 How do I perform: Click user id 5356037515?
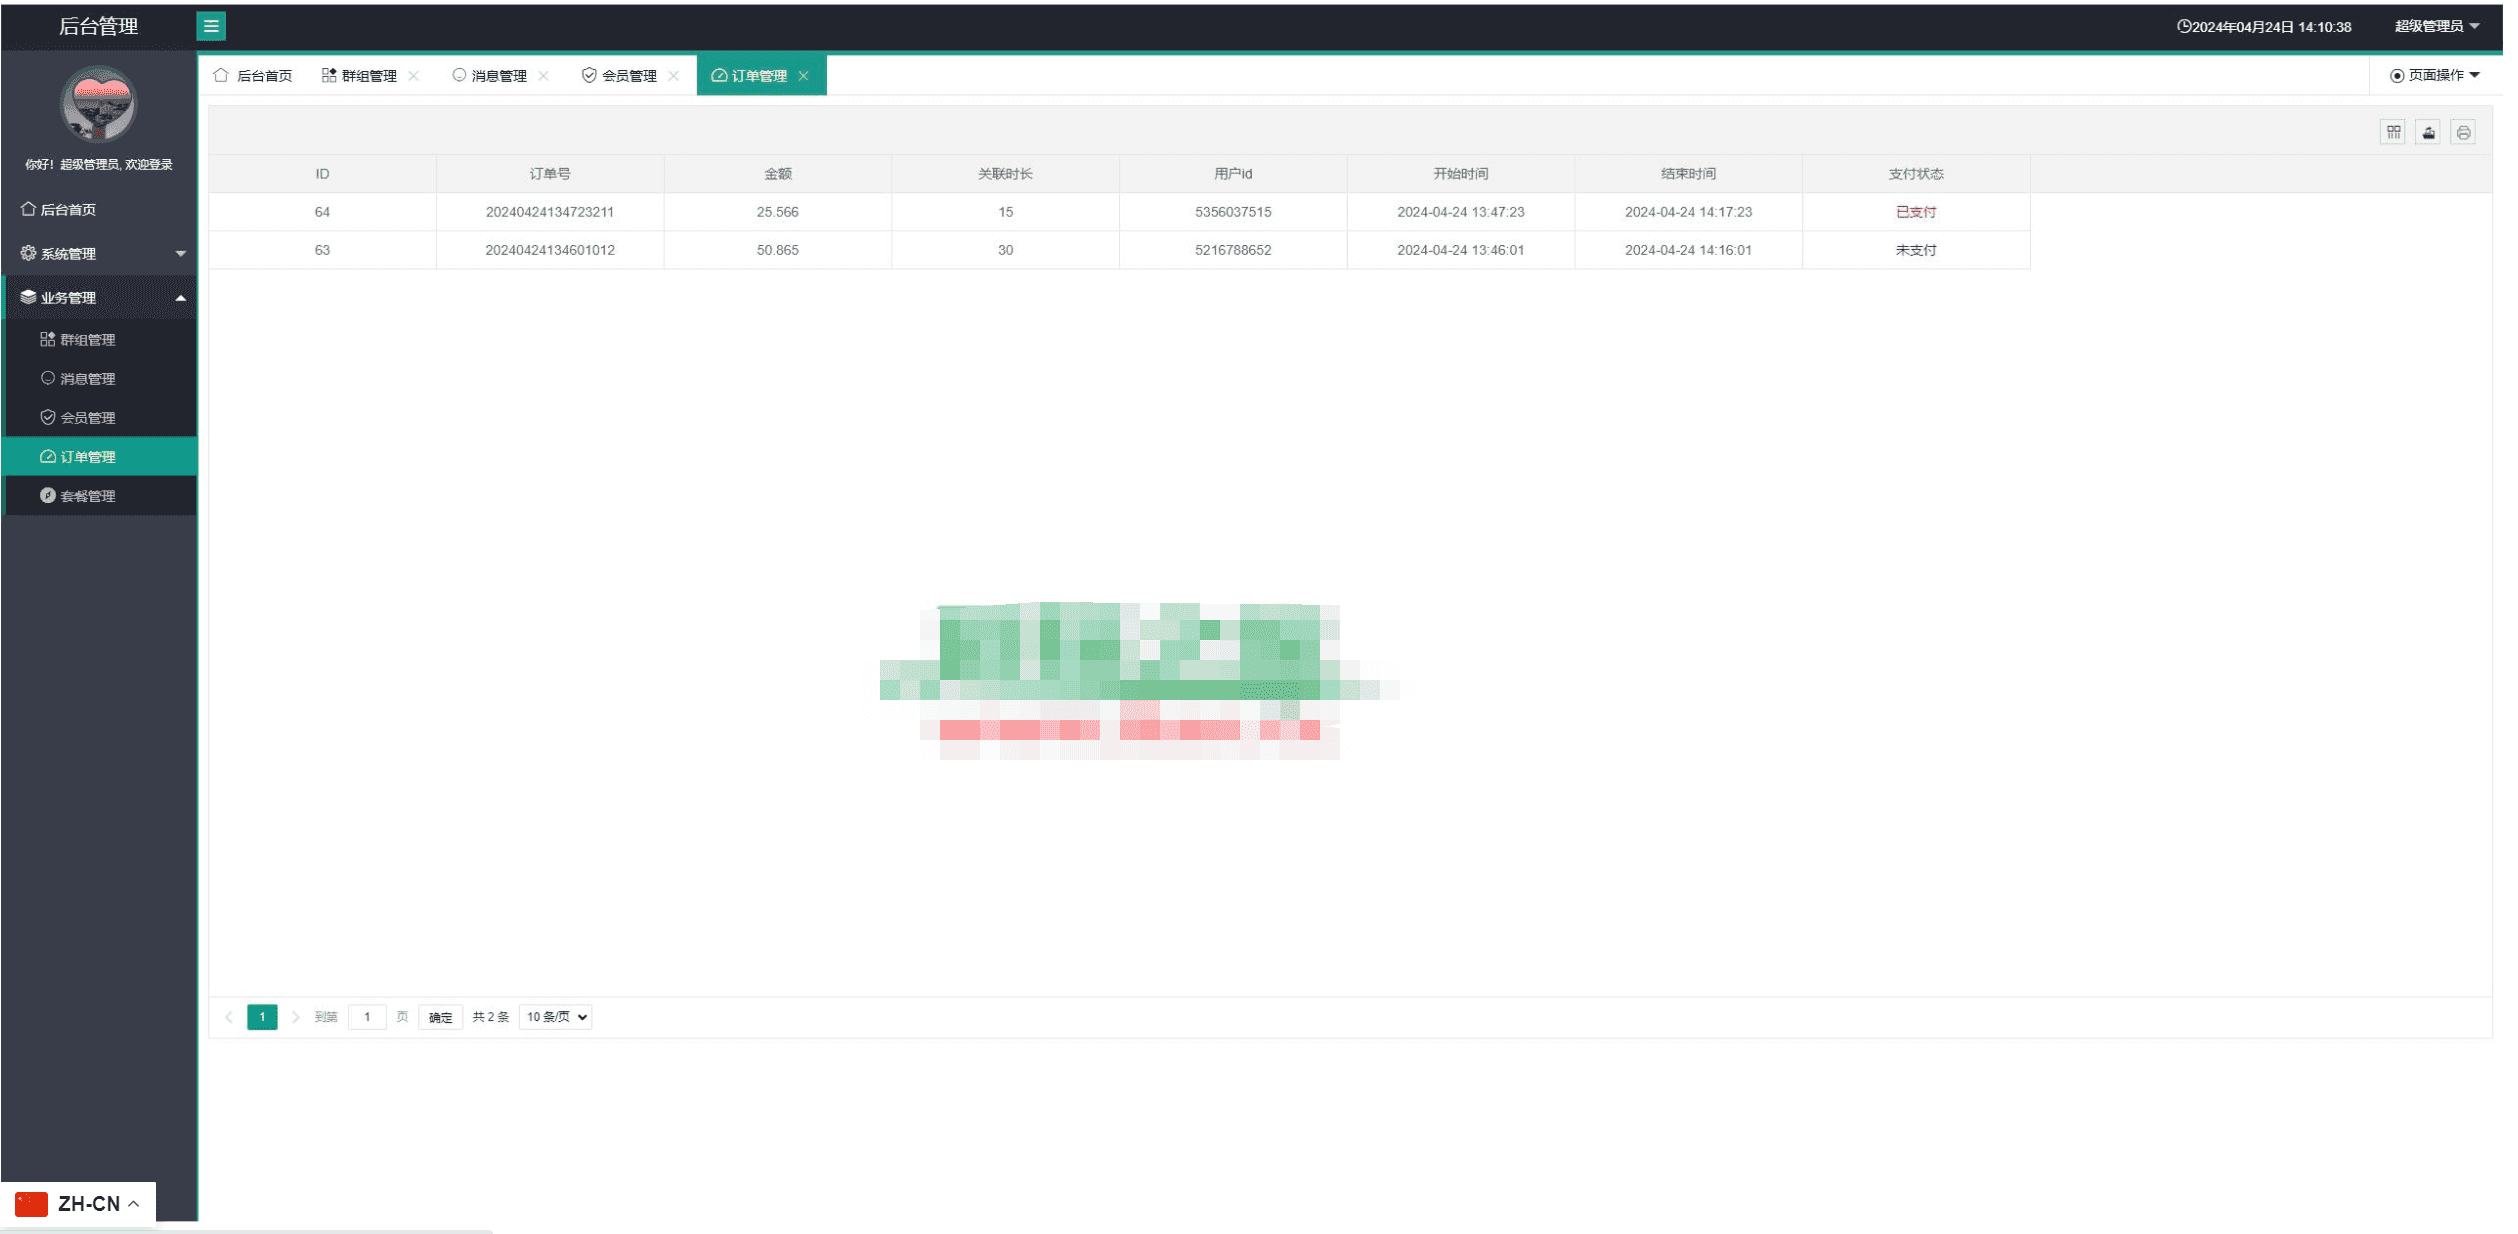tap(1233, 212)
